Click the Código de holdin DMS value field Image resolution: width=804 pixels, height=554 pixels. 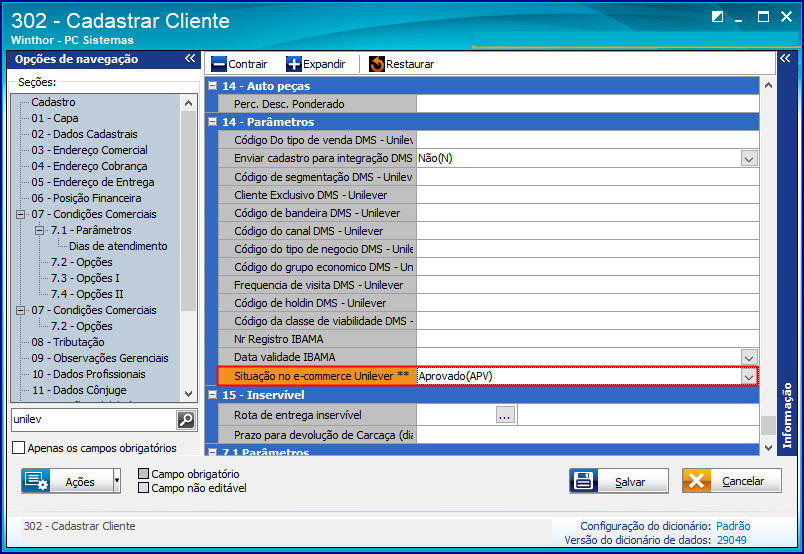point(588,303)
